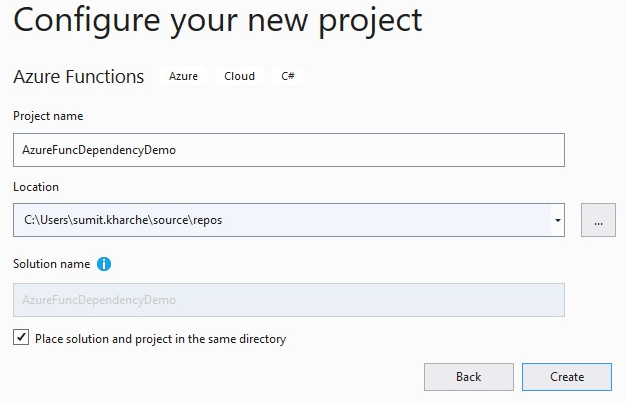
Task: Click the C# language tag
Action: tap(288, 76)
